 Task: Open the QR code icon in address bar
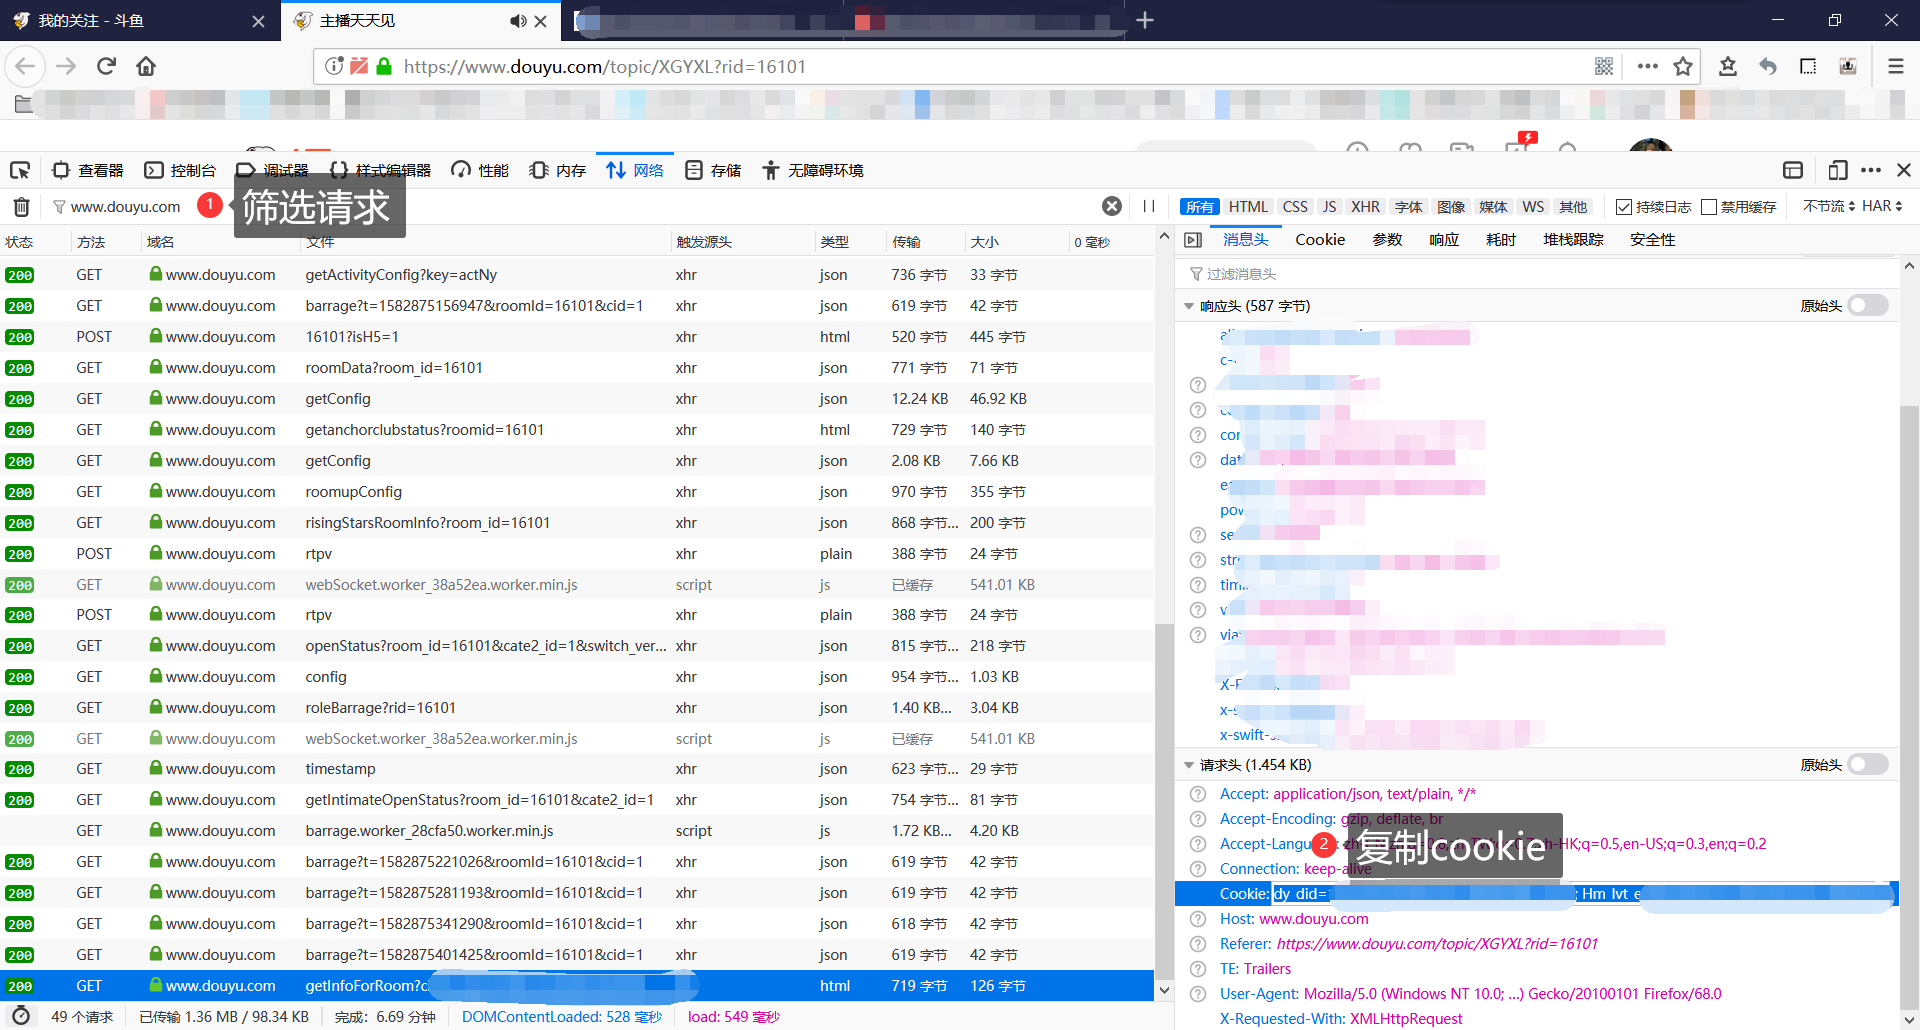point(1604,66)
